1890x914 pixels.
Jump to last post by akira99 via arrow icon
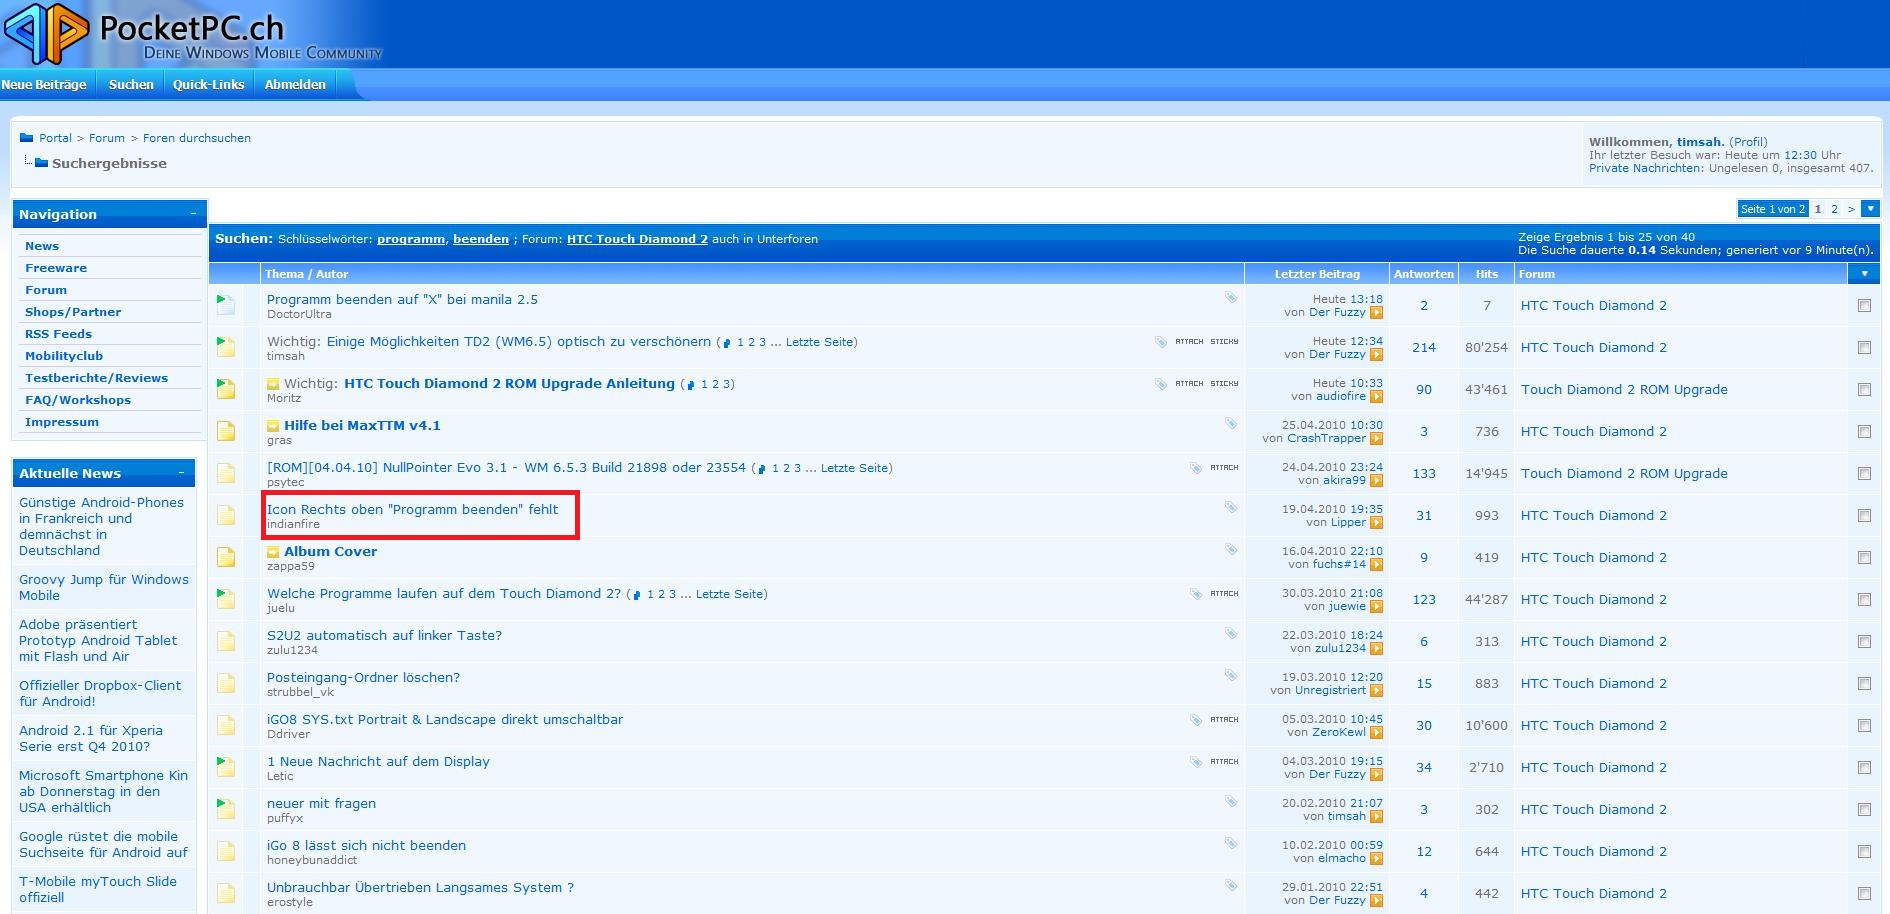click(1377, 481)
